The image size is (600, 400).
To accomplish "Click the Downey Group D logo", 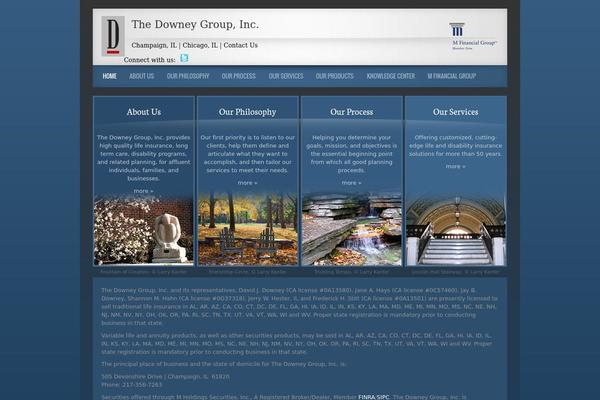I will [x=113, y=36].
